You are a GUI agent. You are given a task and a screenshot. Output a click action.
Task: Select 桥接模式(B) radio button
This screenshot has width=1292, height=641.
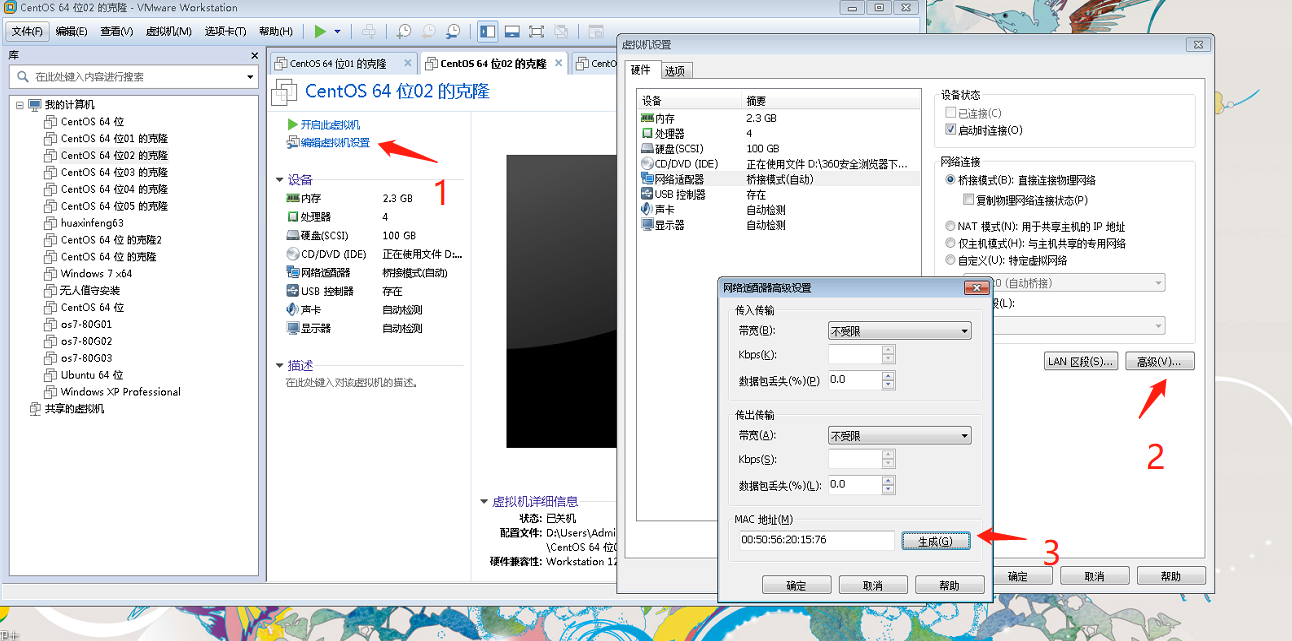pos(951,180)
